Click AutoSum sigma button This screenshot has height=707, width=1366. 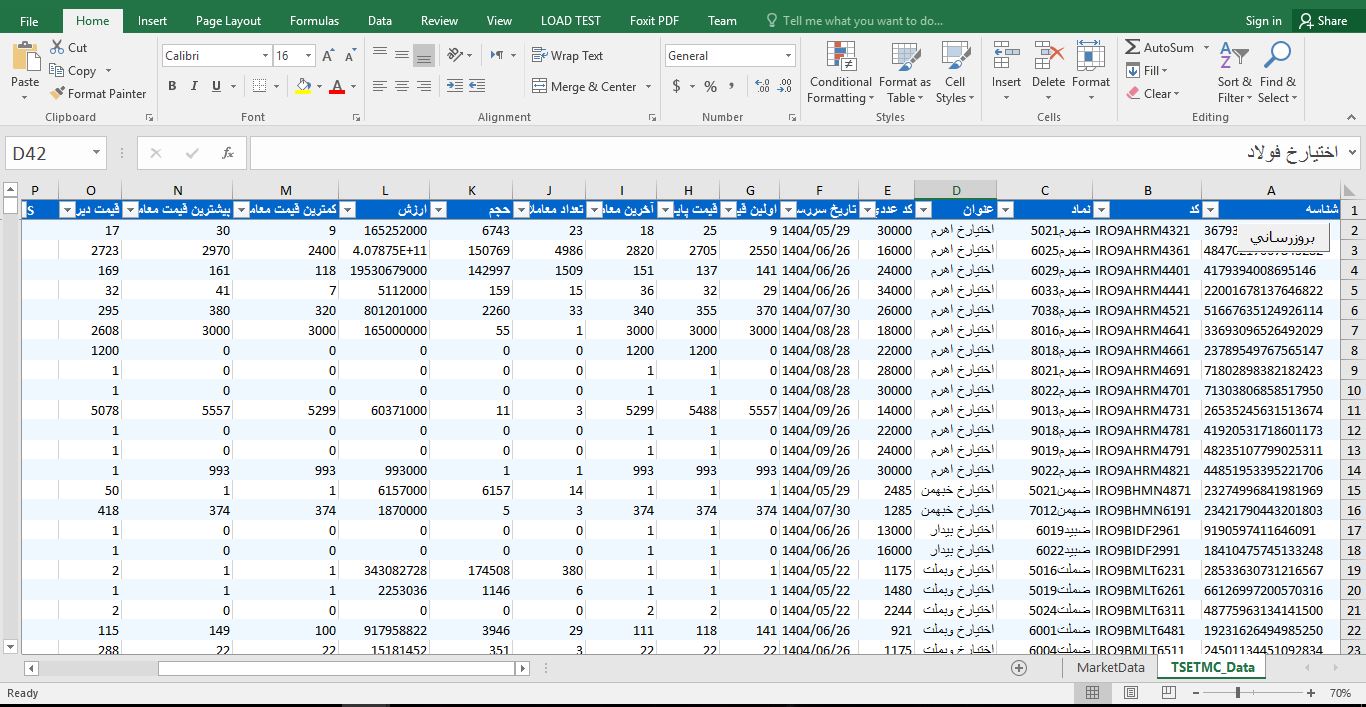[x=1133, y=47]
